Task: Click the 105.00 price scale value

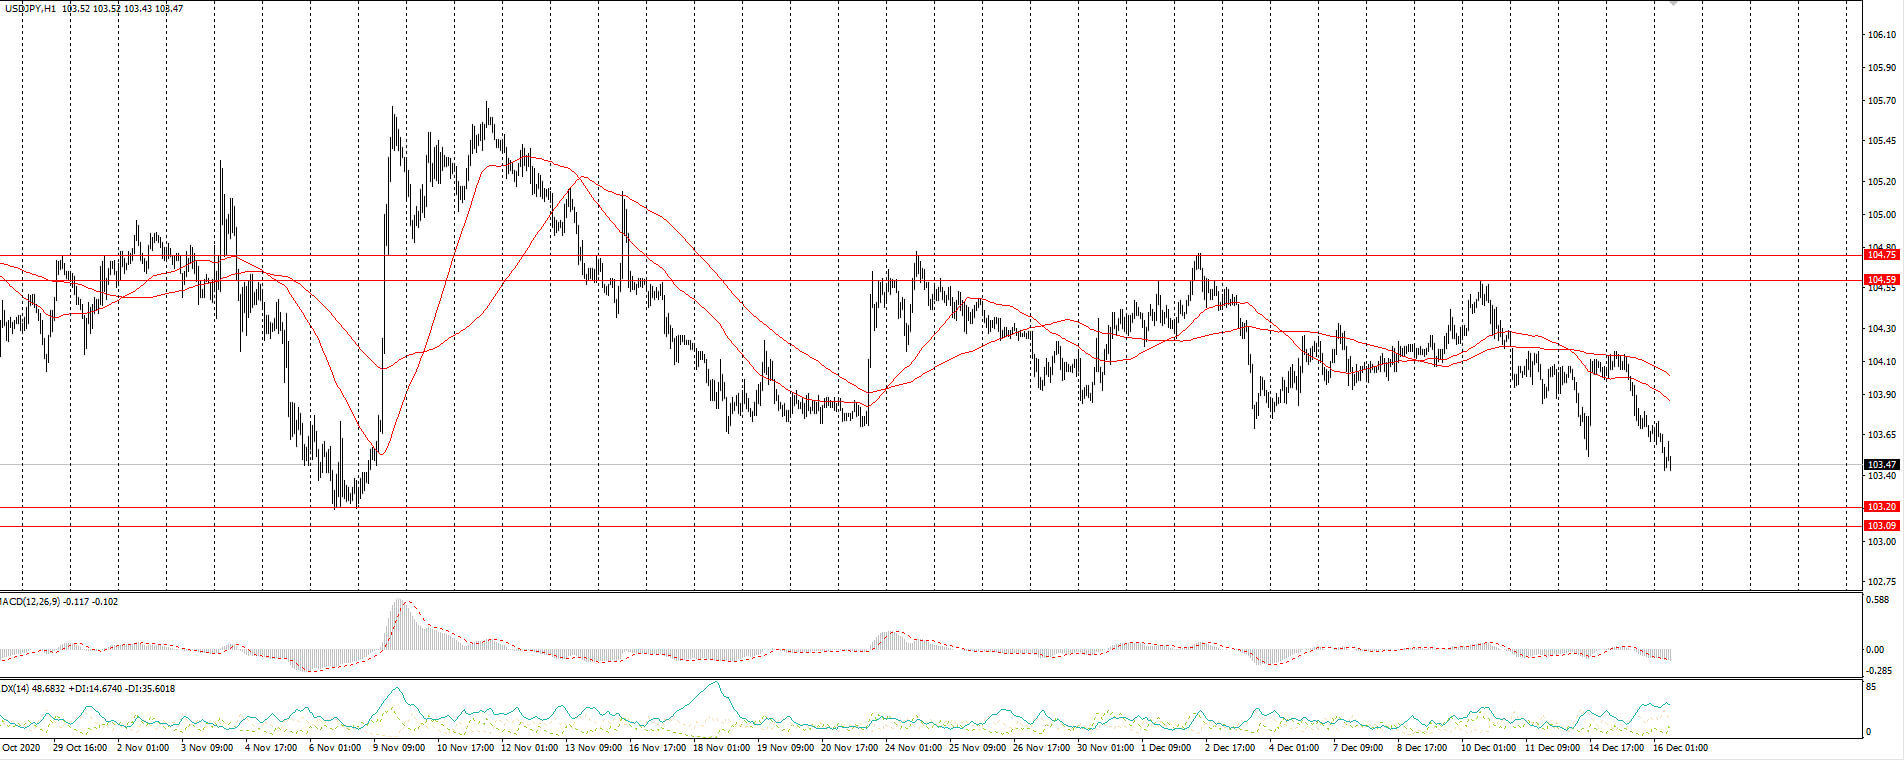Action: coord(1882,215)
